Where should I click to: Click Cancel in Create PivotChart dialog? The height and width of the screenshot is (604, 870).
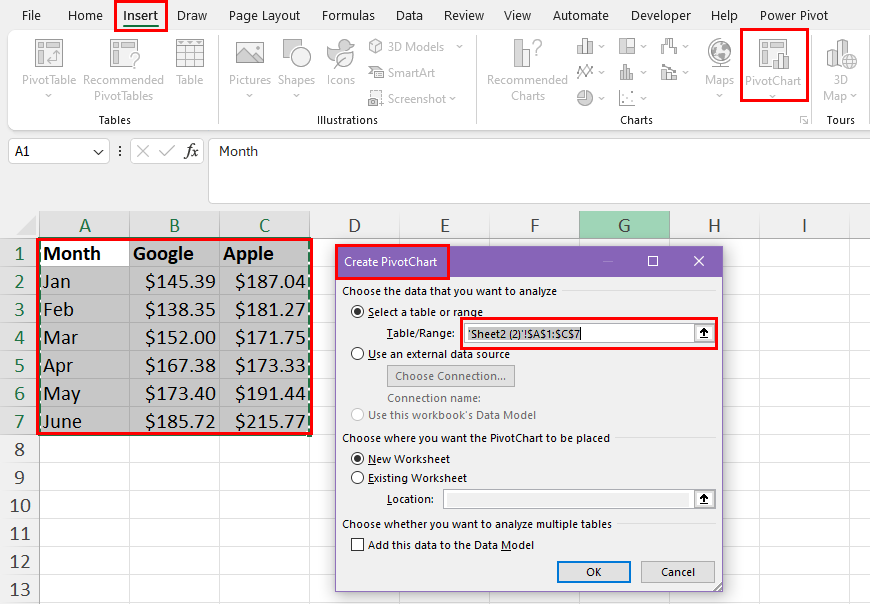point(677,572)
